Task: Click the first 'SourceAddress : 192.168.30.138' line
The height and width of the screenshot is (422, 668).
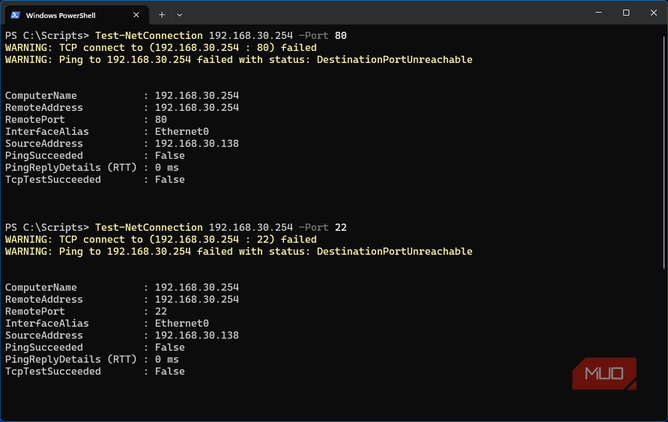Action: click(122, 144)
